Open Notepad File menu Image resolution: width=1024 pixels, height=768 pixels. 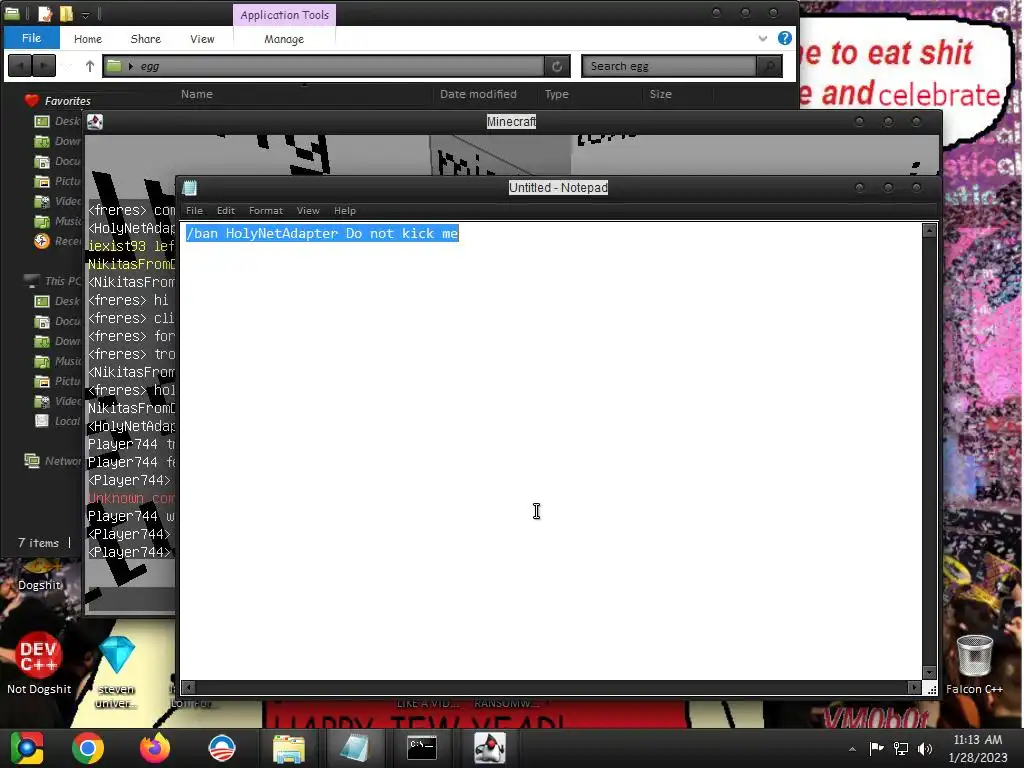(194, 210)
